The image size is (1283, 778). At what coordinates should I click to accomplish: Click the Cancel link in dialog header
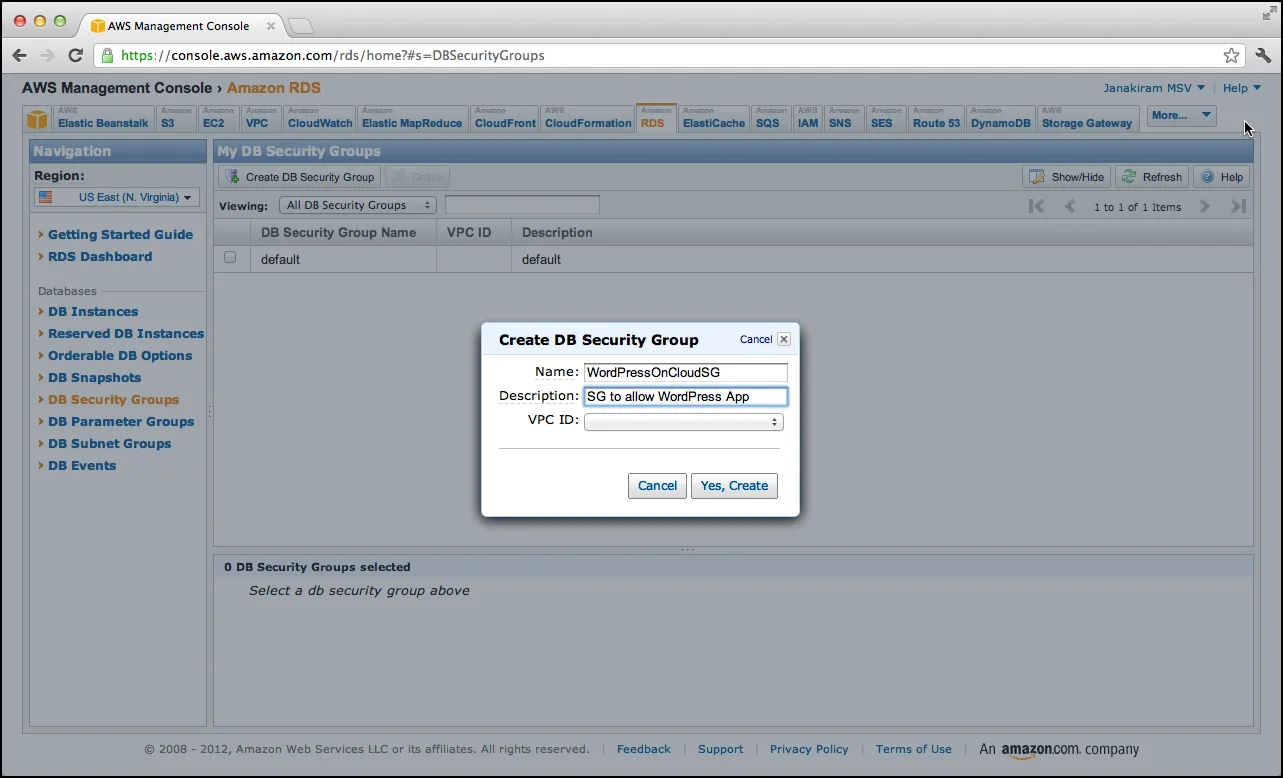[755, 339]
